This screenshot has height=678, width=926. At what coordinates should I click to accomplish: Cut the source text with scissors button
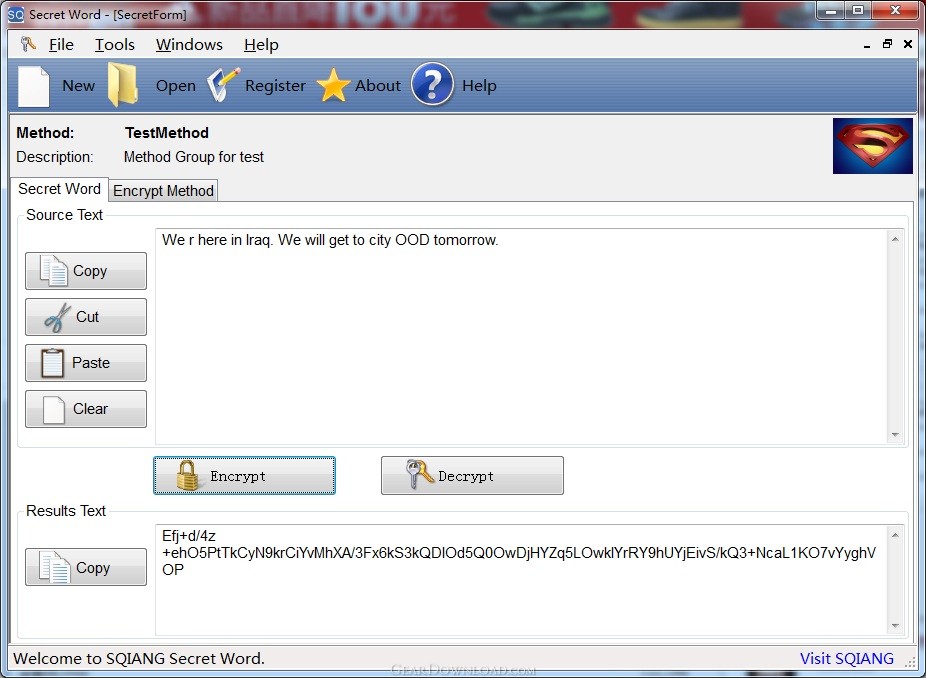pyautogui.click(x=86, y=317)
